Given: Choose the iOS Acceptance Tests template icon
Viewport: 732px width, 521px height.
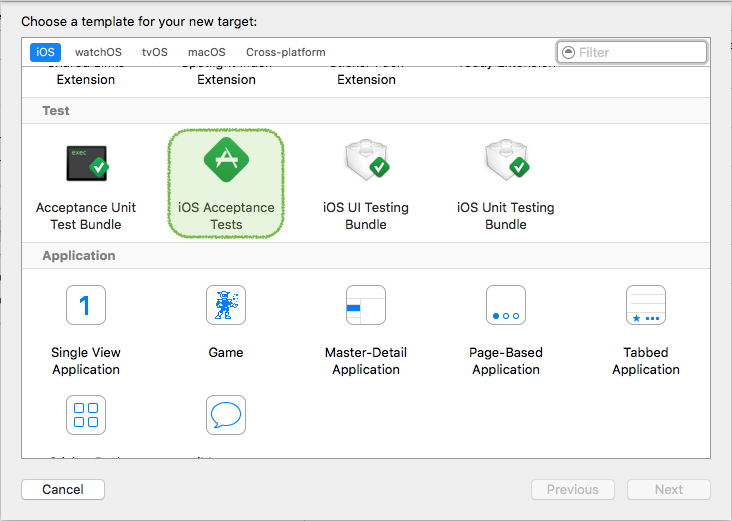Looking at the screenshot, I should (226, 160).
